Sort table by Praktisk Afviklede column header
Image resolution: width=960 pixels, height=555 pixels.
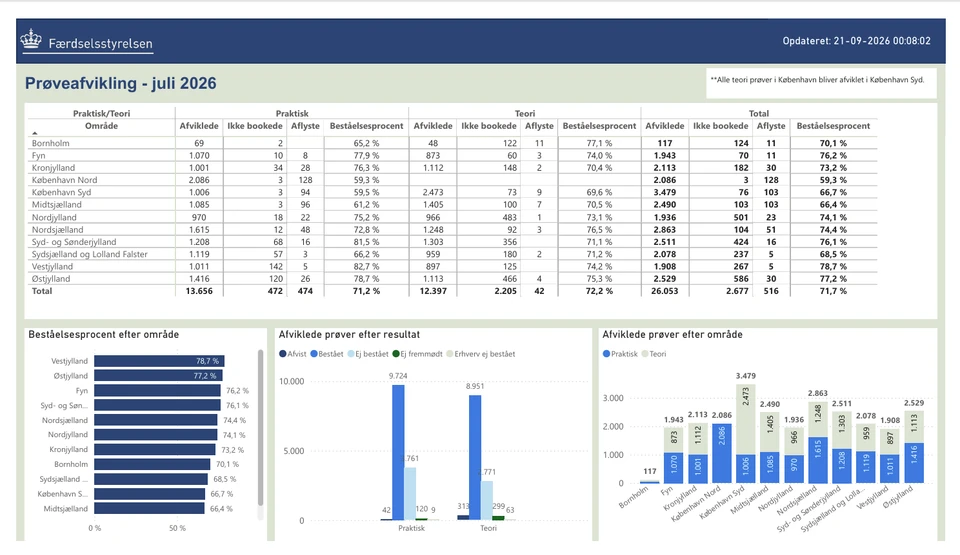(199, 126)
